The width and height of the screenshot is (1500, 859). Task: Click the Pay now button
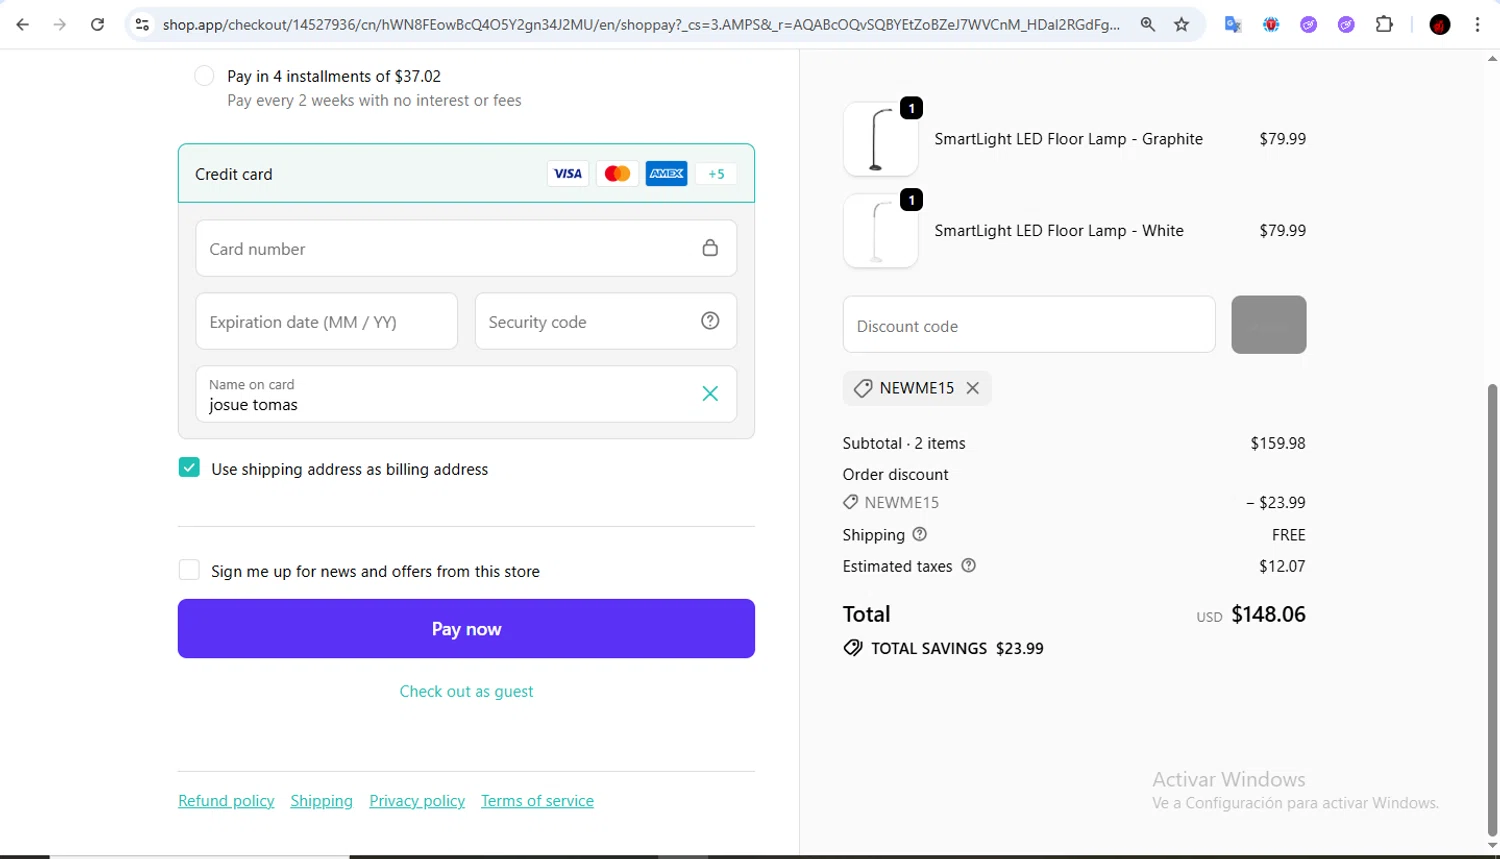[x=466, y=628]
